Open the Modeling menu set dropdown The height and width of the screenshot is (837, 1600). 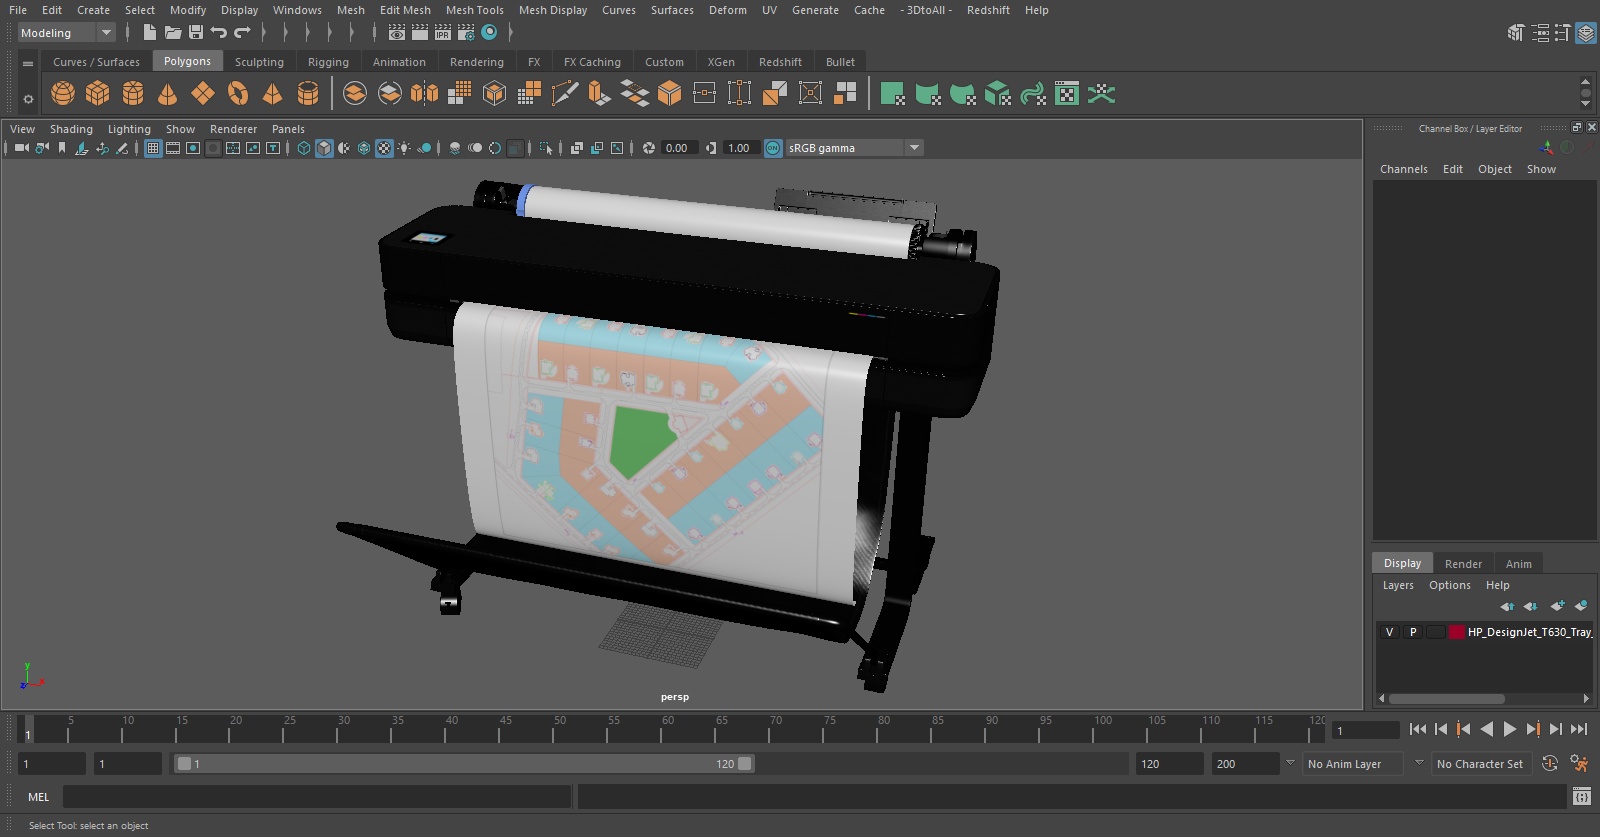coord(67,33)
